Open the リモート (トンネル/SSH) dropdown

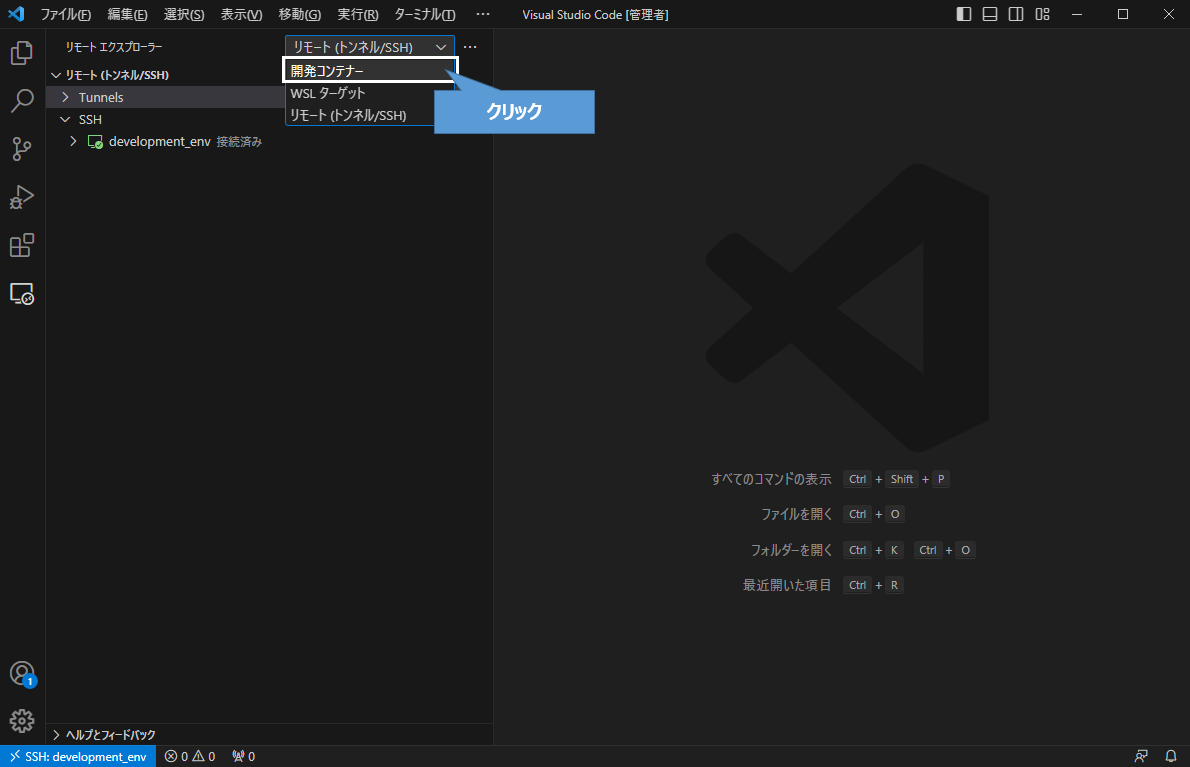[x=367, y=46]
